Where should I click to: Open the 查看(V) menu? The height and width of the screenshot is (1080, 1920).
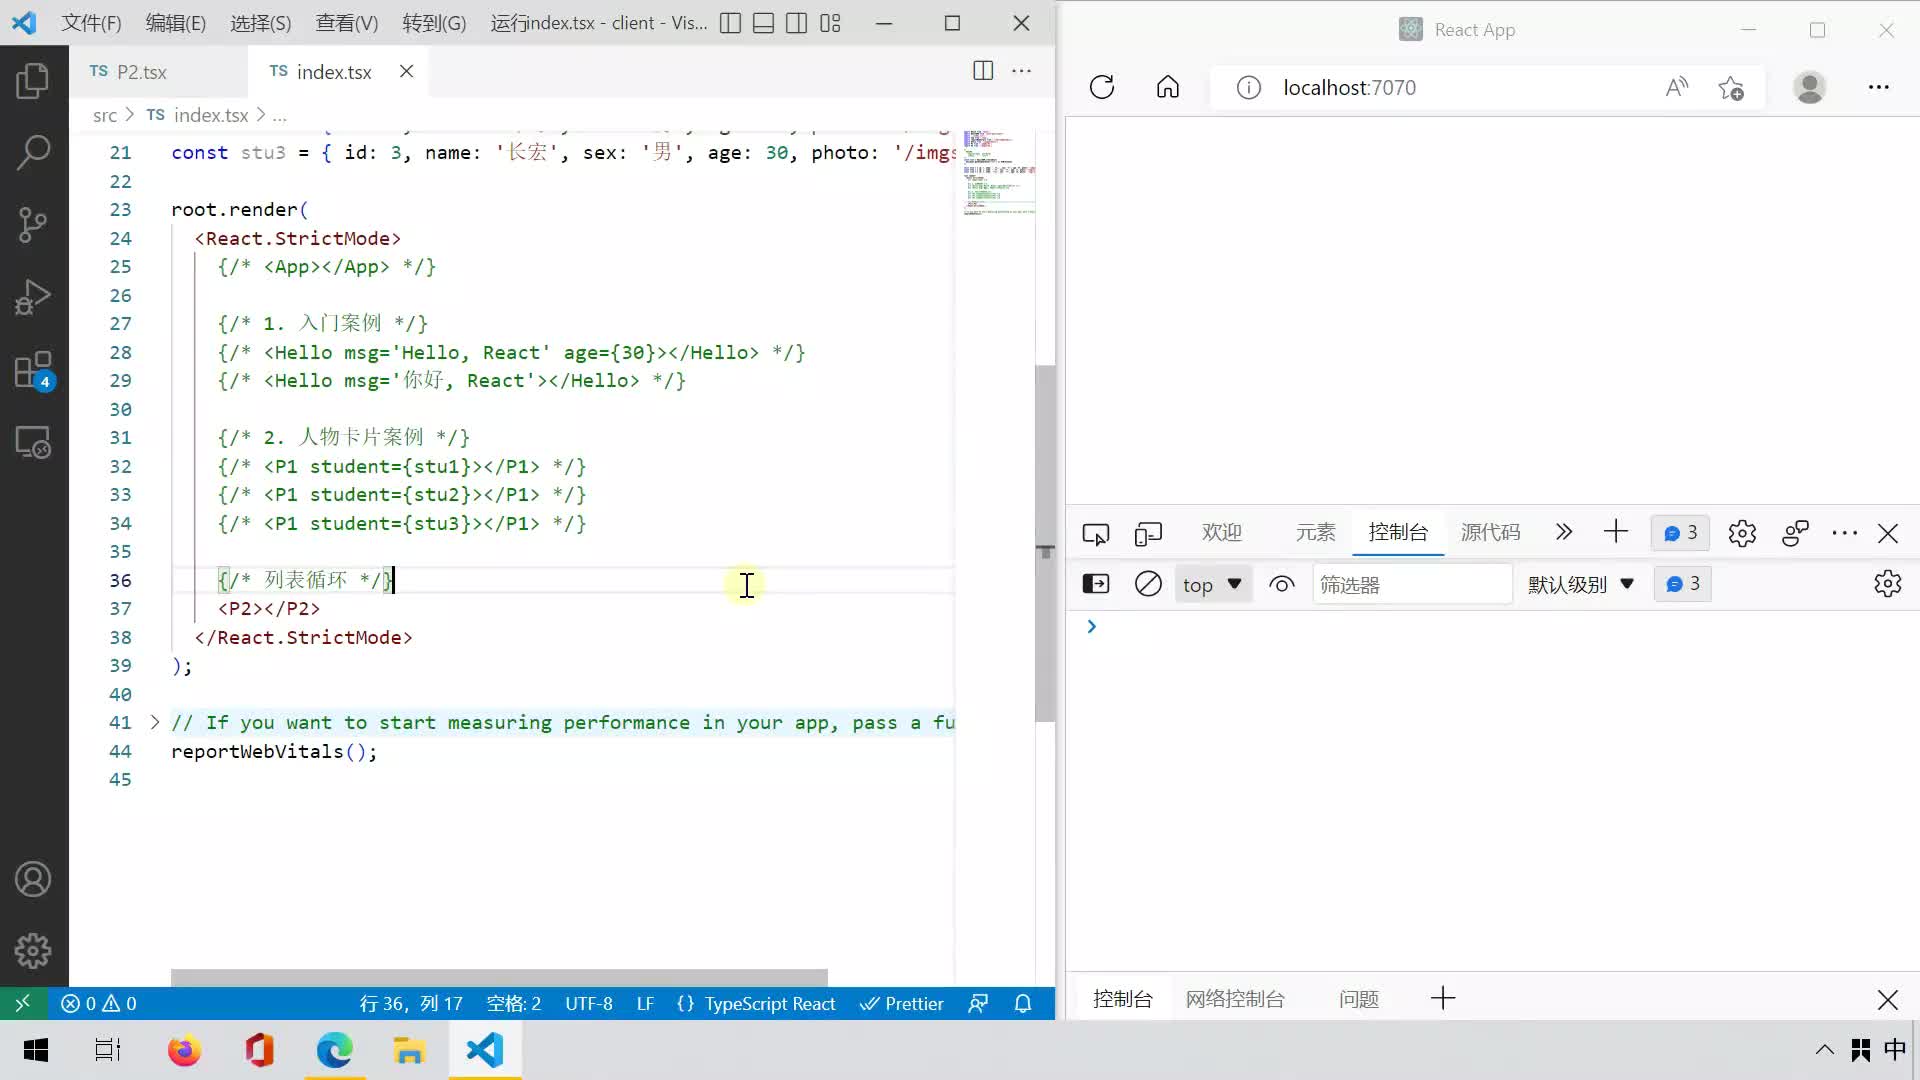(346, 23)
